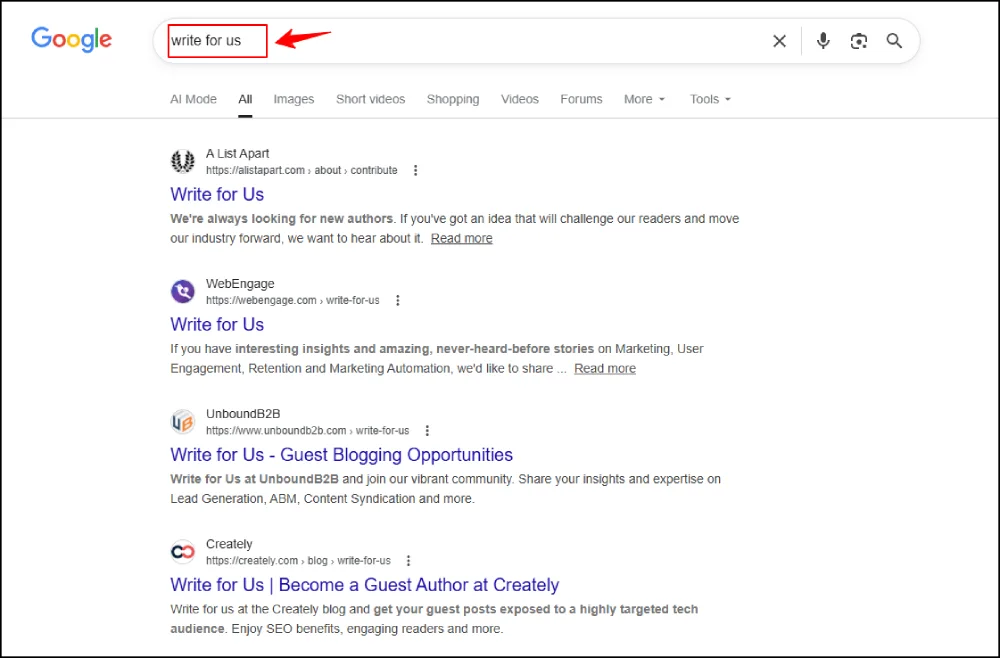The image size is (1000, 658).
Task: Open Google Lens image search icon
Action: (x=858, y=41)
